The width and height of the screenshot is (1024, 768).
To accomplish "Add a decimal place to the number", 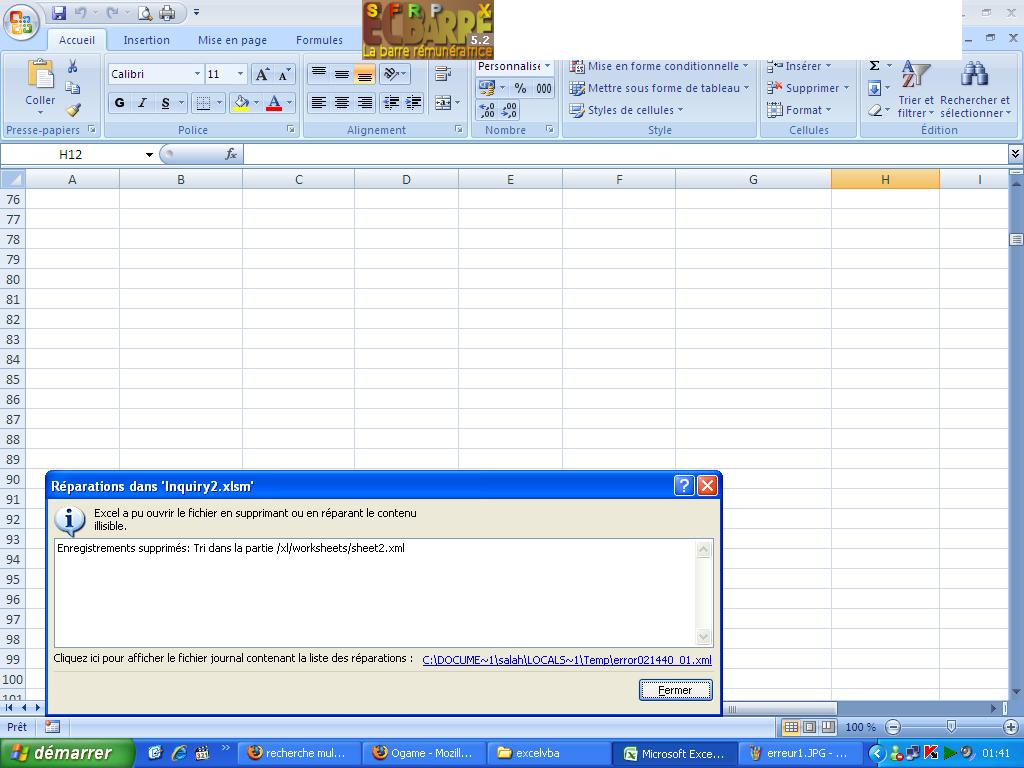I will [487, 110].
